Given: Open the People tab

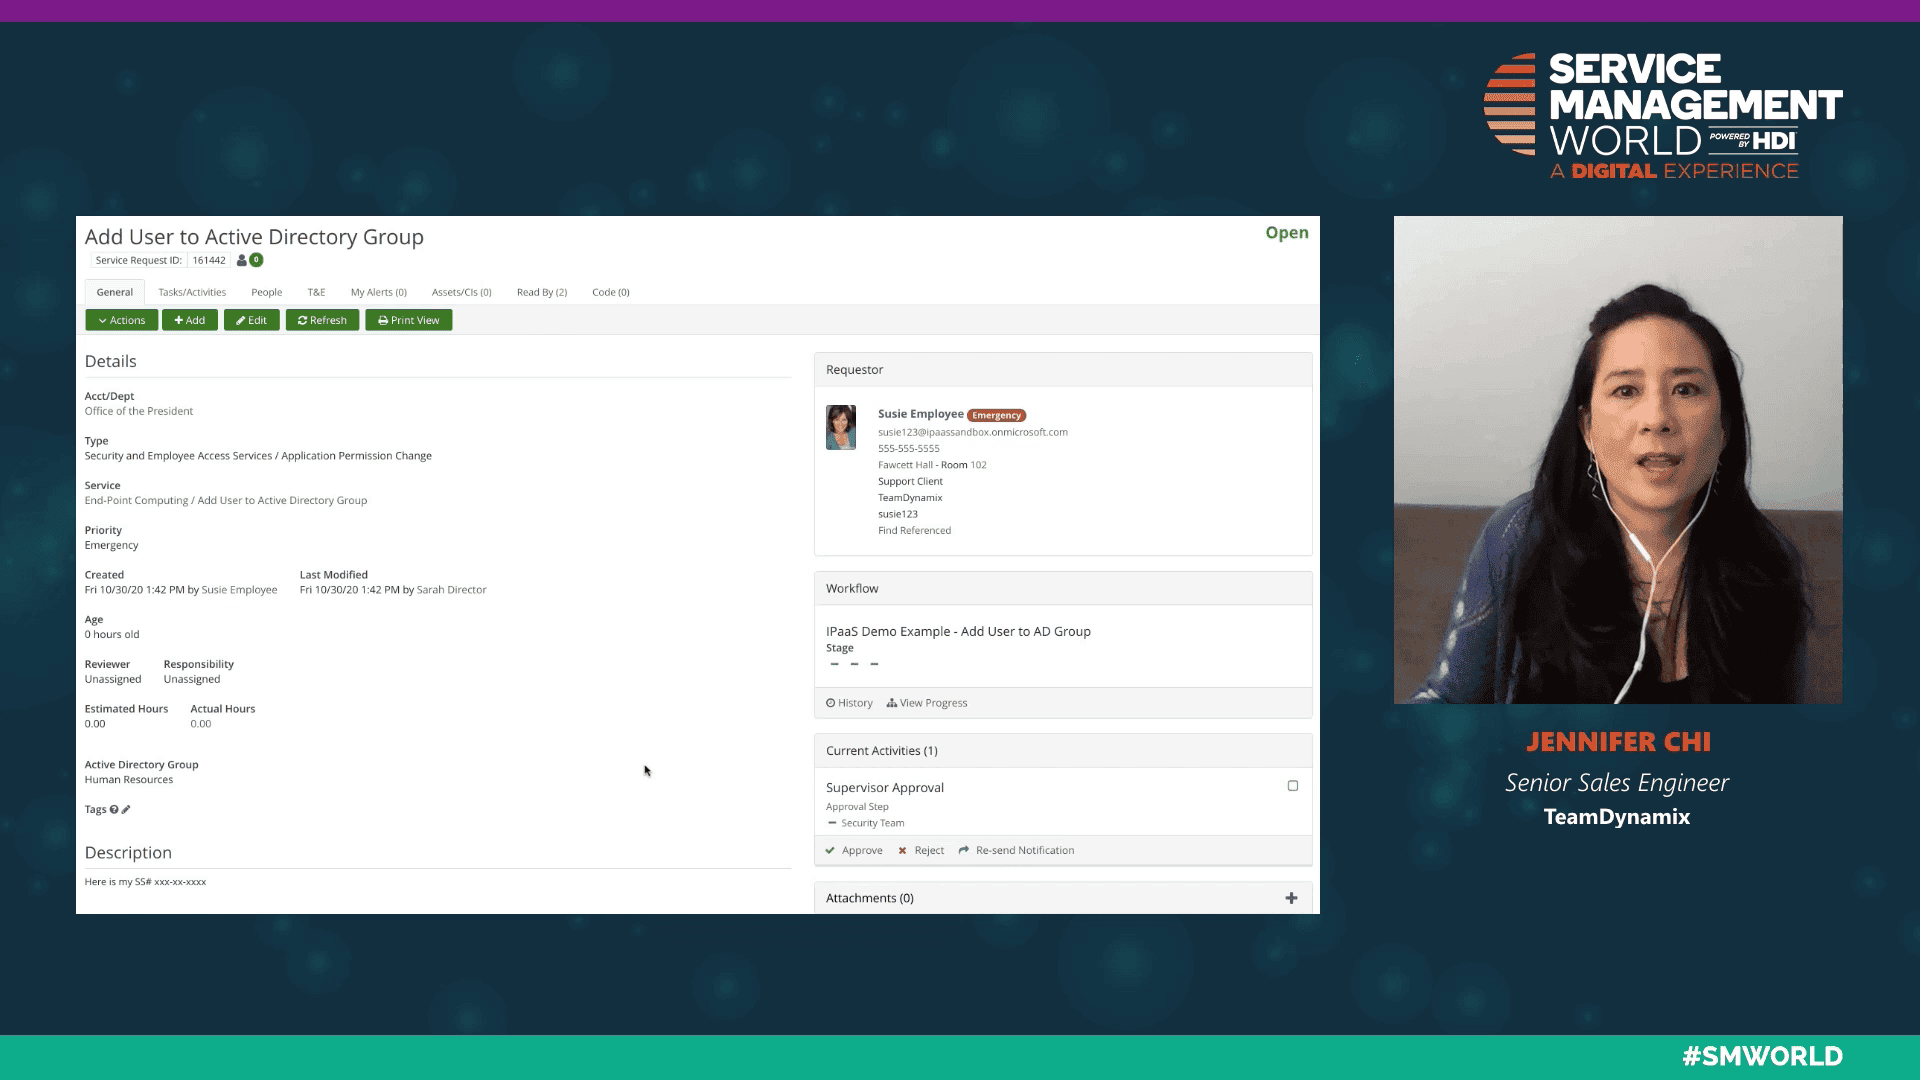Looking at the screenshot, I should [266, 292].
